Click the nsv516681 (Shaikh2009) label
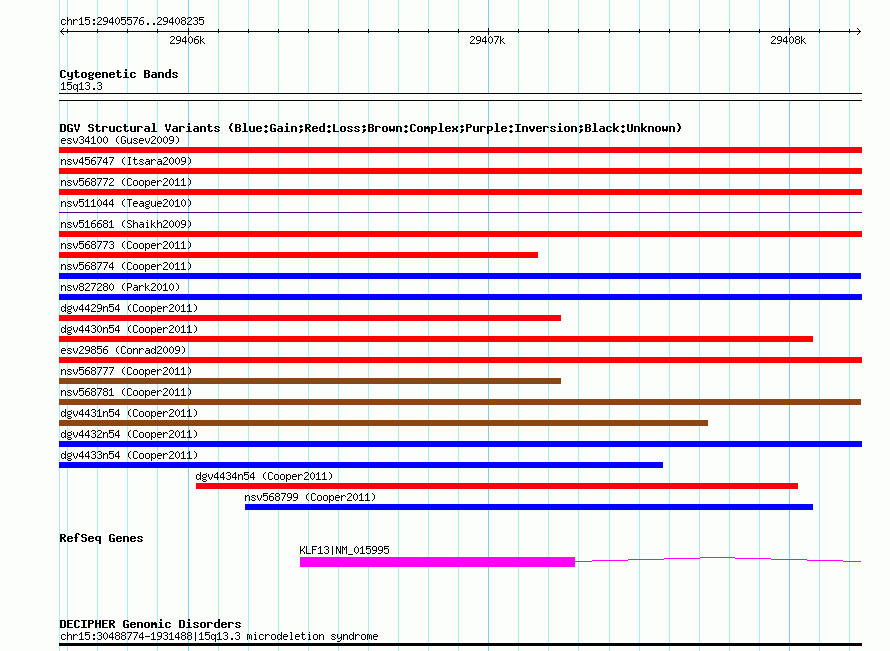The width and height of the screenshot is (890, 651). (126, 224)
